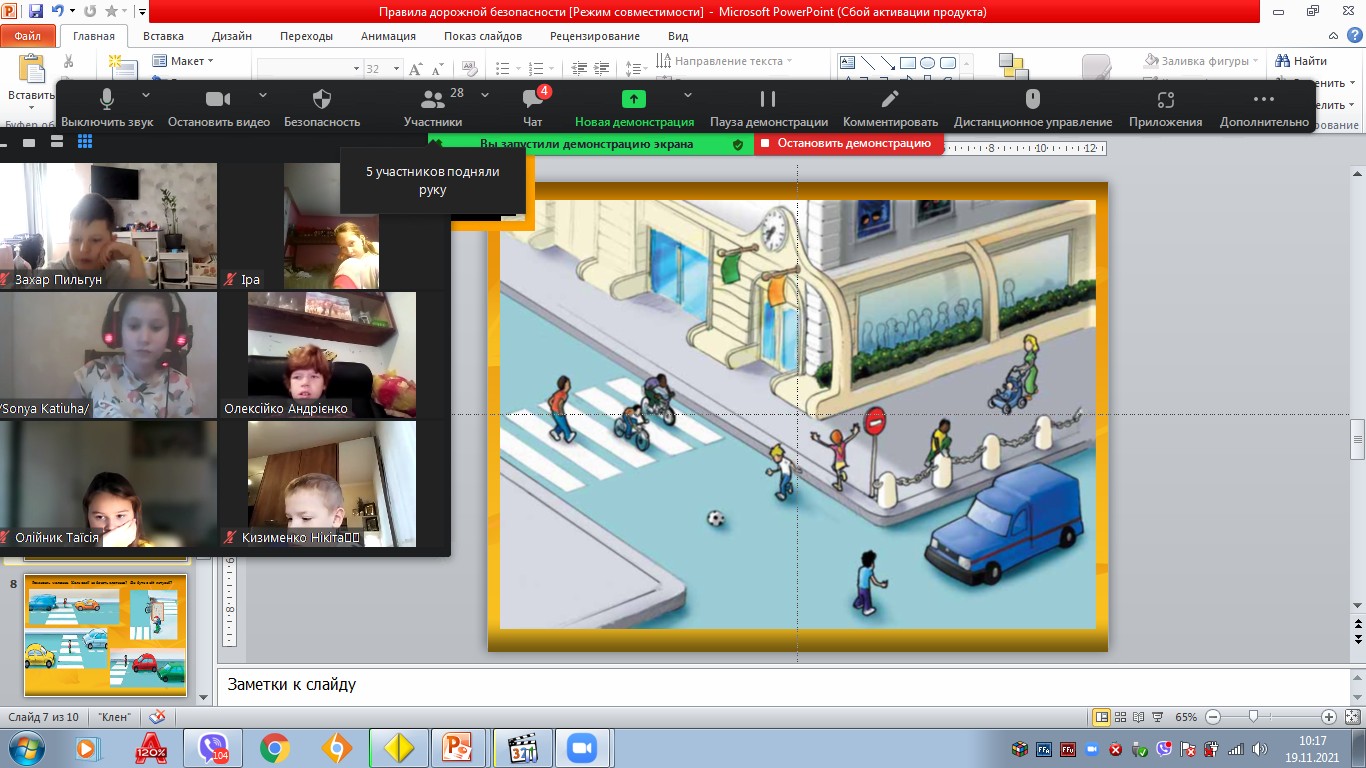This screenshot has height=768, width=1366.
Task: Switch to the Вставка ribbon tab
Action: tap(163, 36)
